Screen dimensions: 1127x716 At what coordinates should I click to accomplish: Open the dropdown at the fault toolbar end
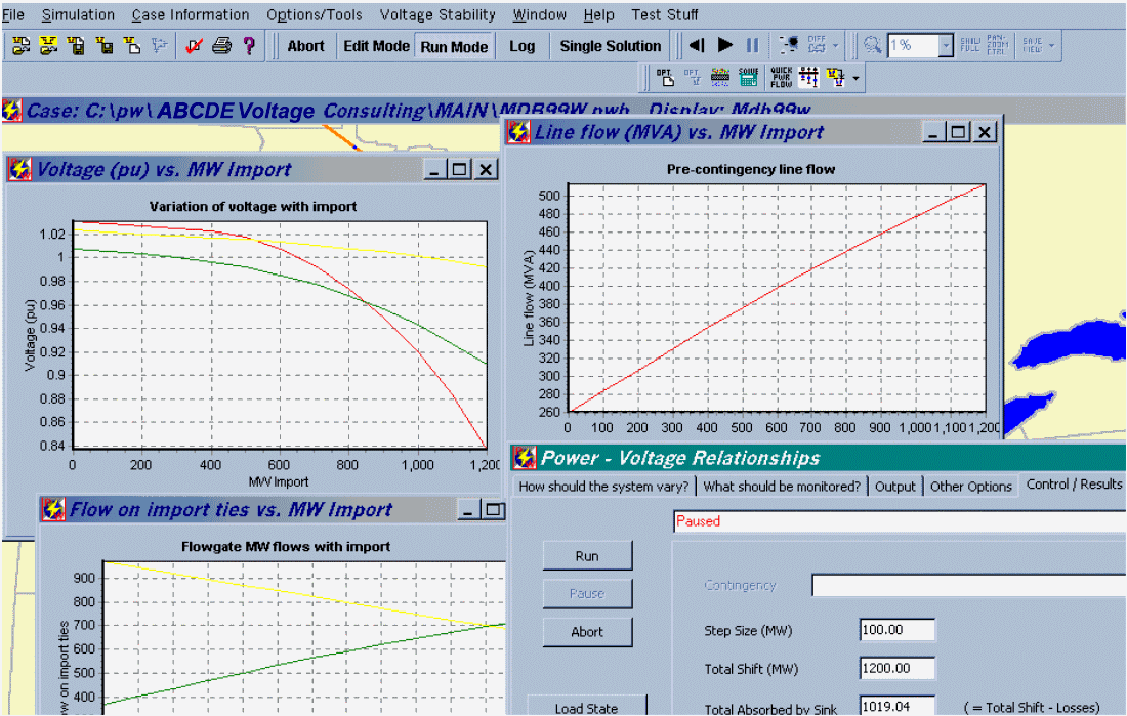pos(855,77)
